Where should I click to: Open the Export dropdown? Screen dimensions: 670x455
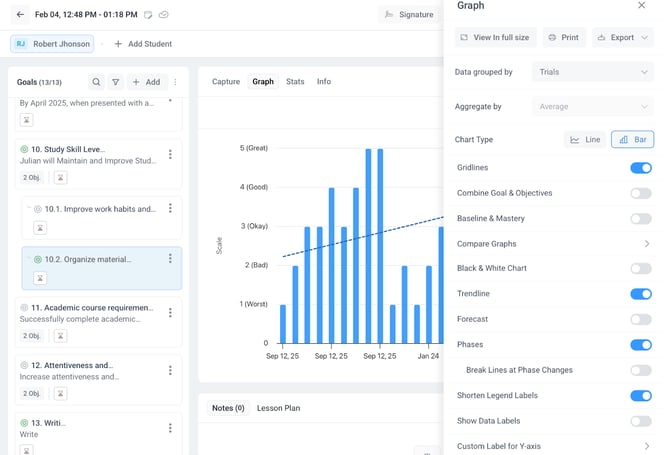point(622,38)
